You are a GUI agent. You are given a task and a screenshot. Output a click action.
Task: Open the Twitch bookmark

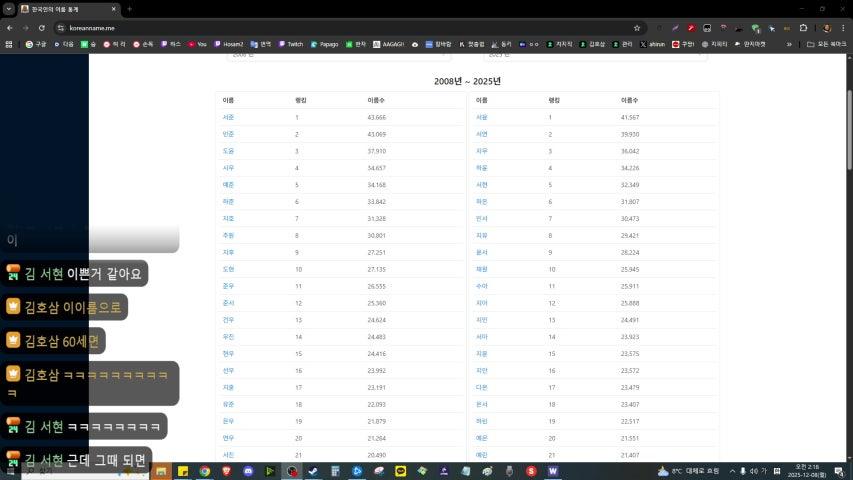pyautogui.click(x=290, y=44)
